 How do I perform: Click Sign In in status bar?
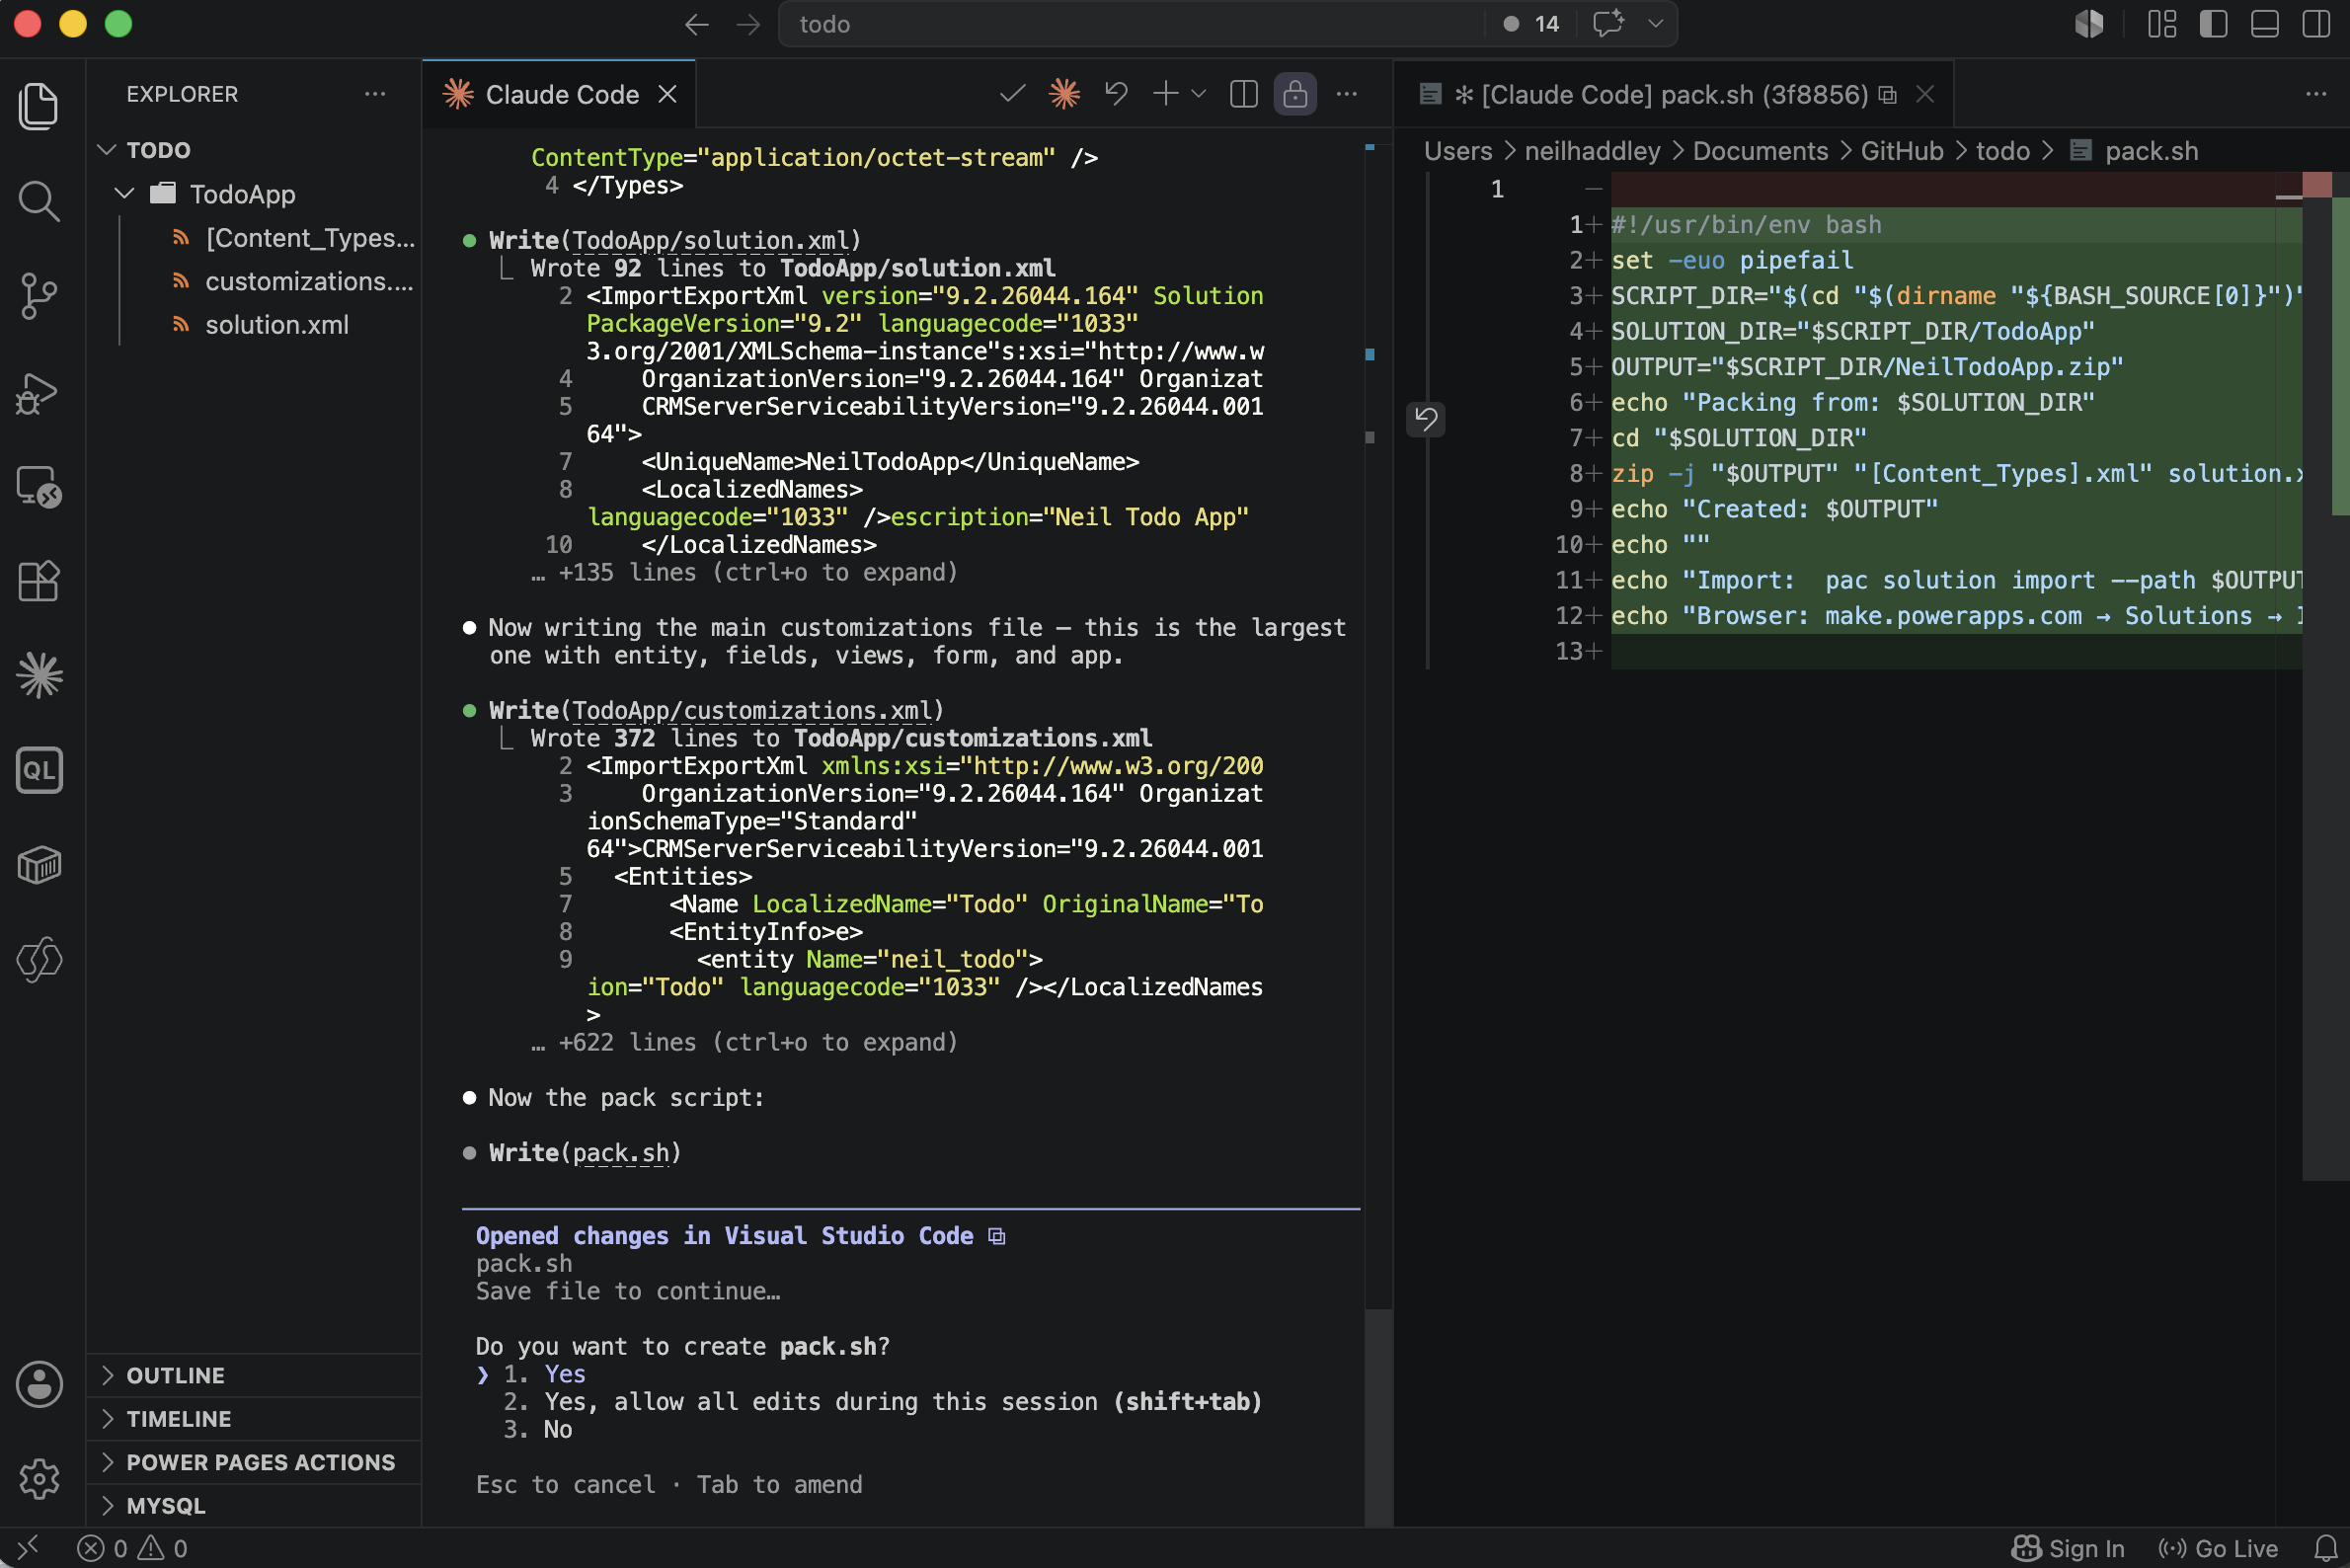pyautogui.click(x=2069, y=1548)
